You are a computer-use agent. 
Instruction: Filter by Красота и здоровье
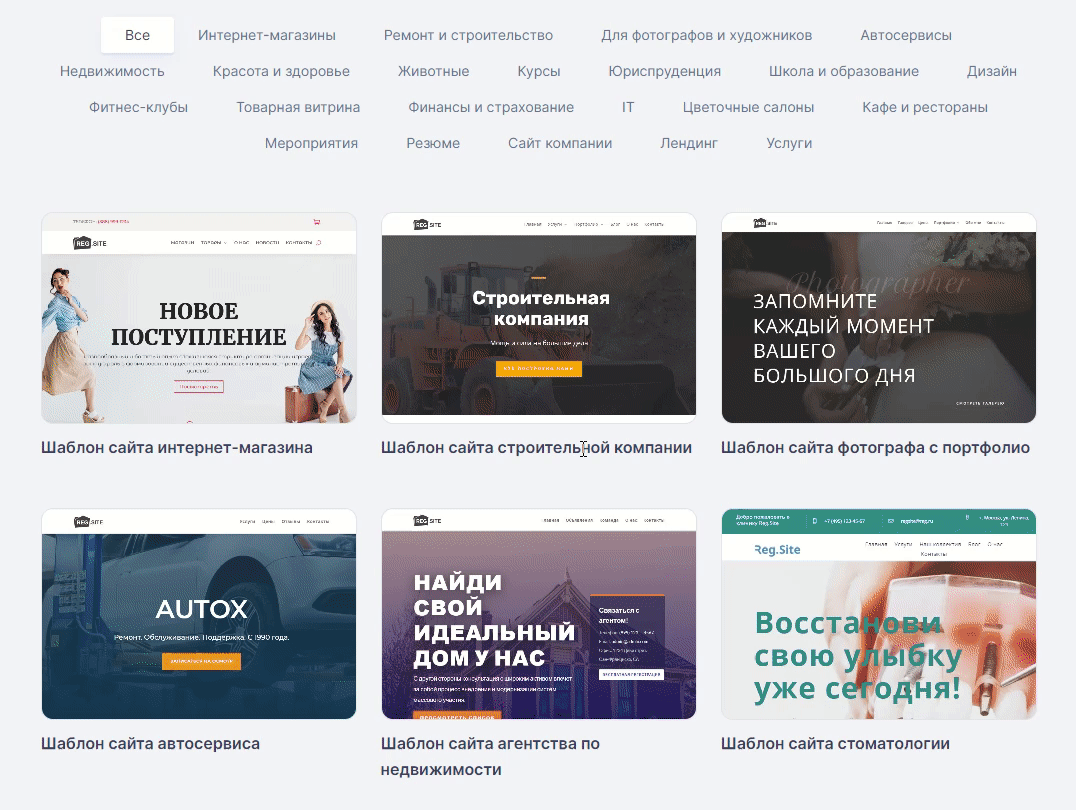click(281, 71)
